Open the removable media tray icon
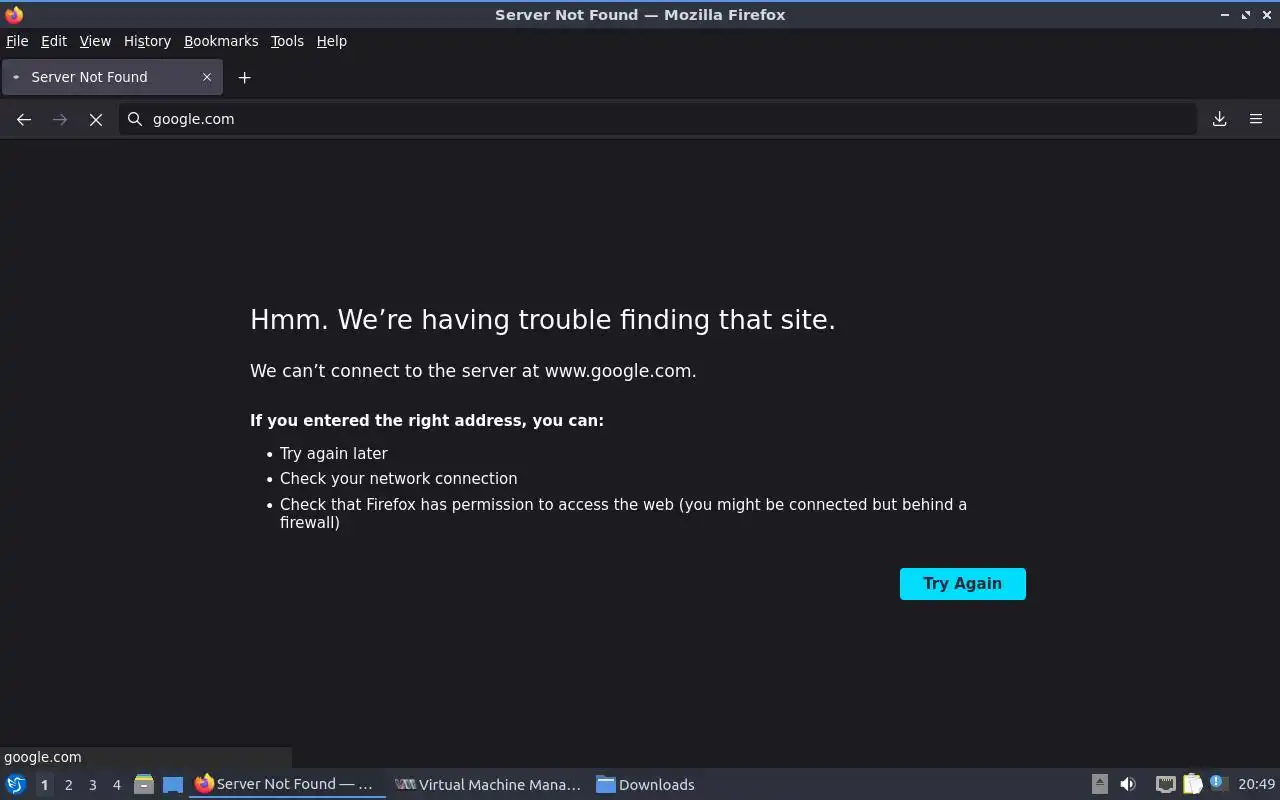Image resolution: width=1280 pixels, height=800 pixels. (x=1099, y=785)
